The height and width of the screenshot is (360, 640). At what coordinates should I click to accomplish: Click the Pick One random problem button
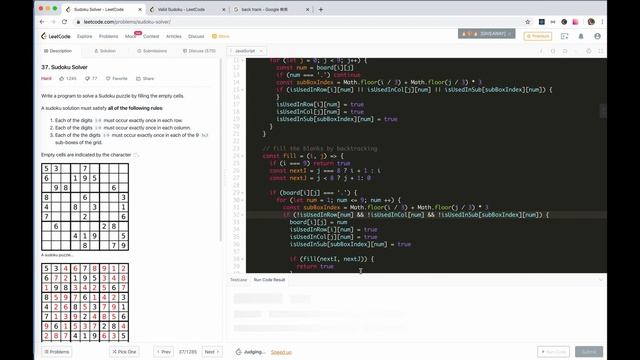(124, 352)
